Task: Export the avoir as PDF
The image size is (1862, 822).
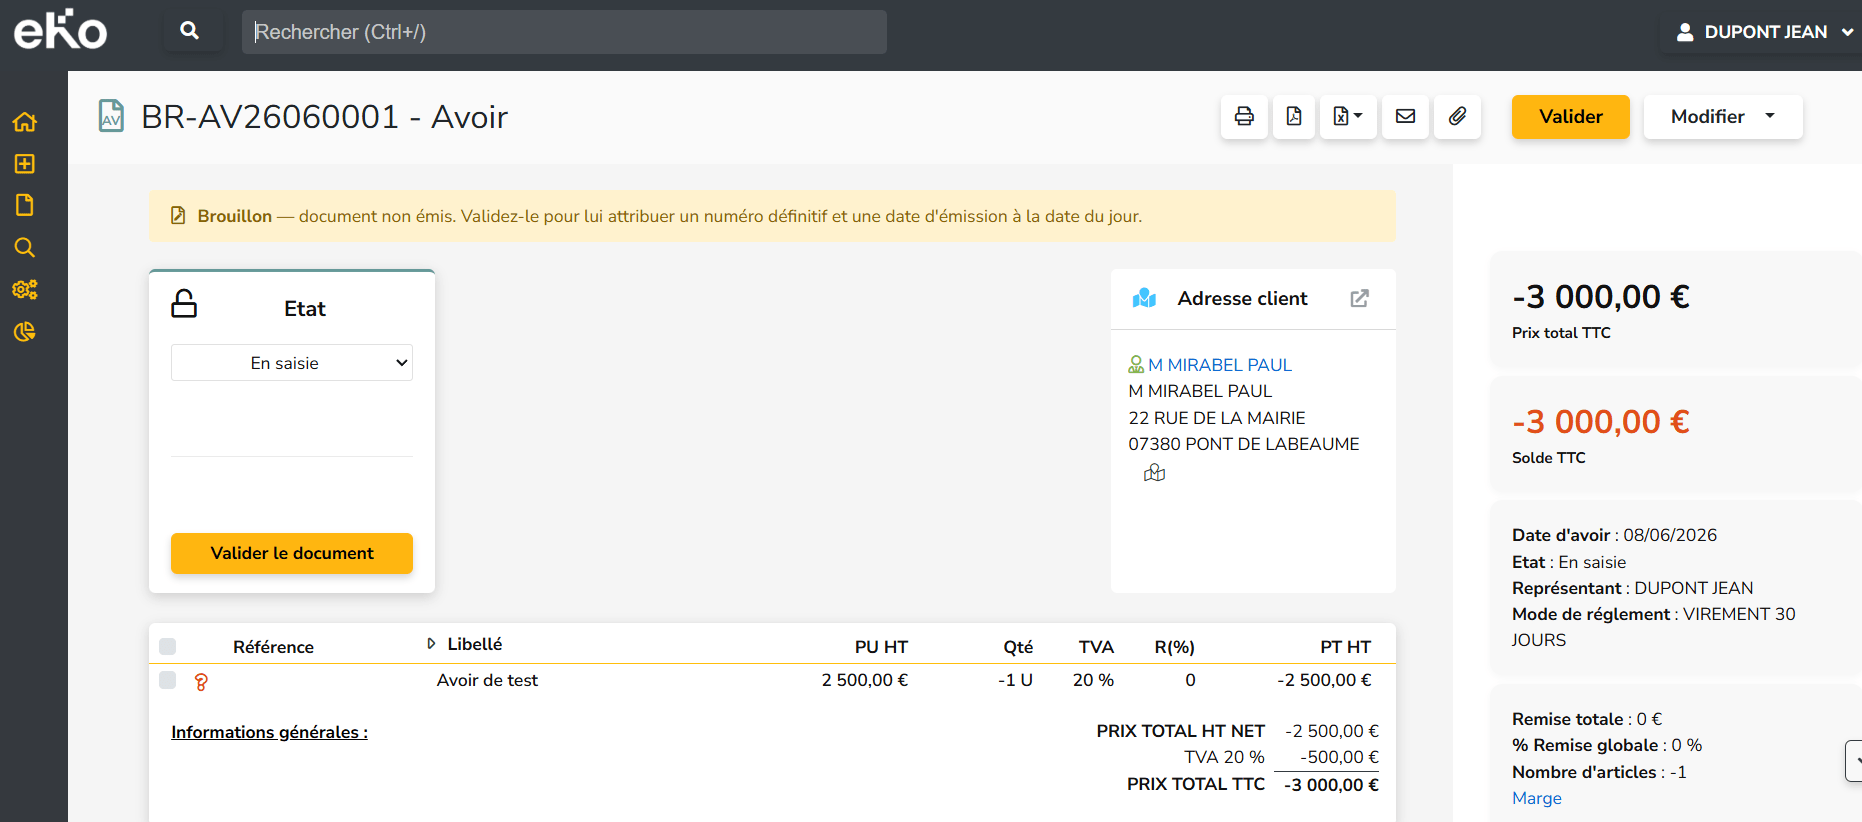Action: point(1294,117)
